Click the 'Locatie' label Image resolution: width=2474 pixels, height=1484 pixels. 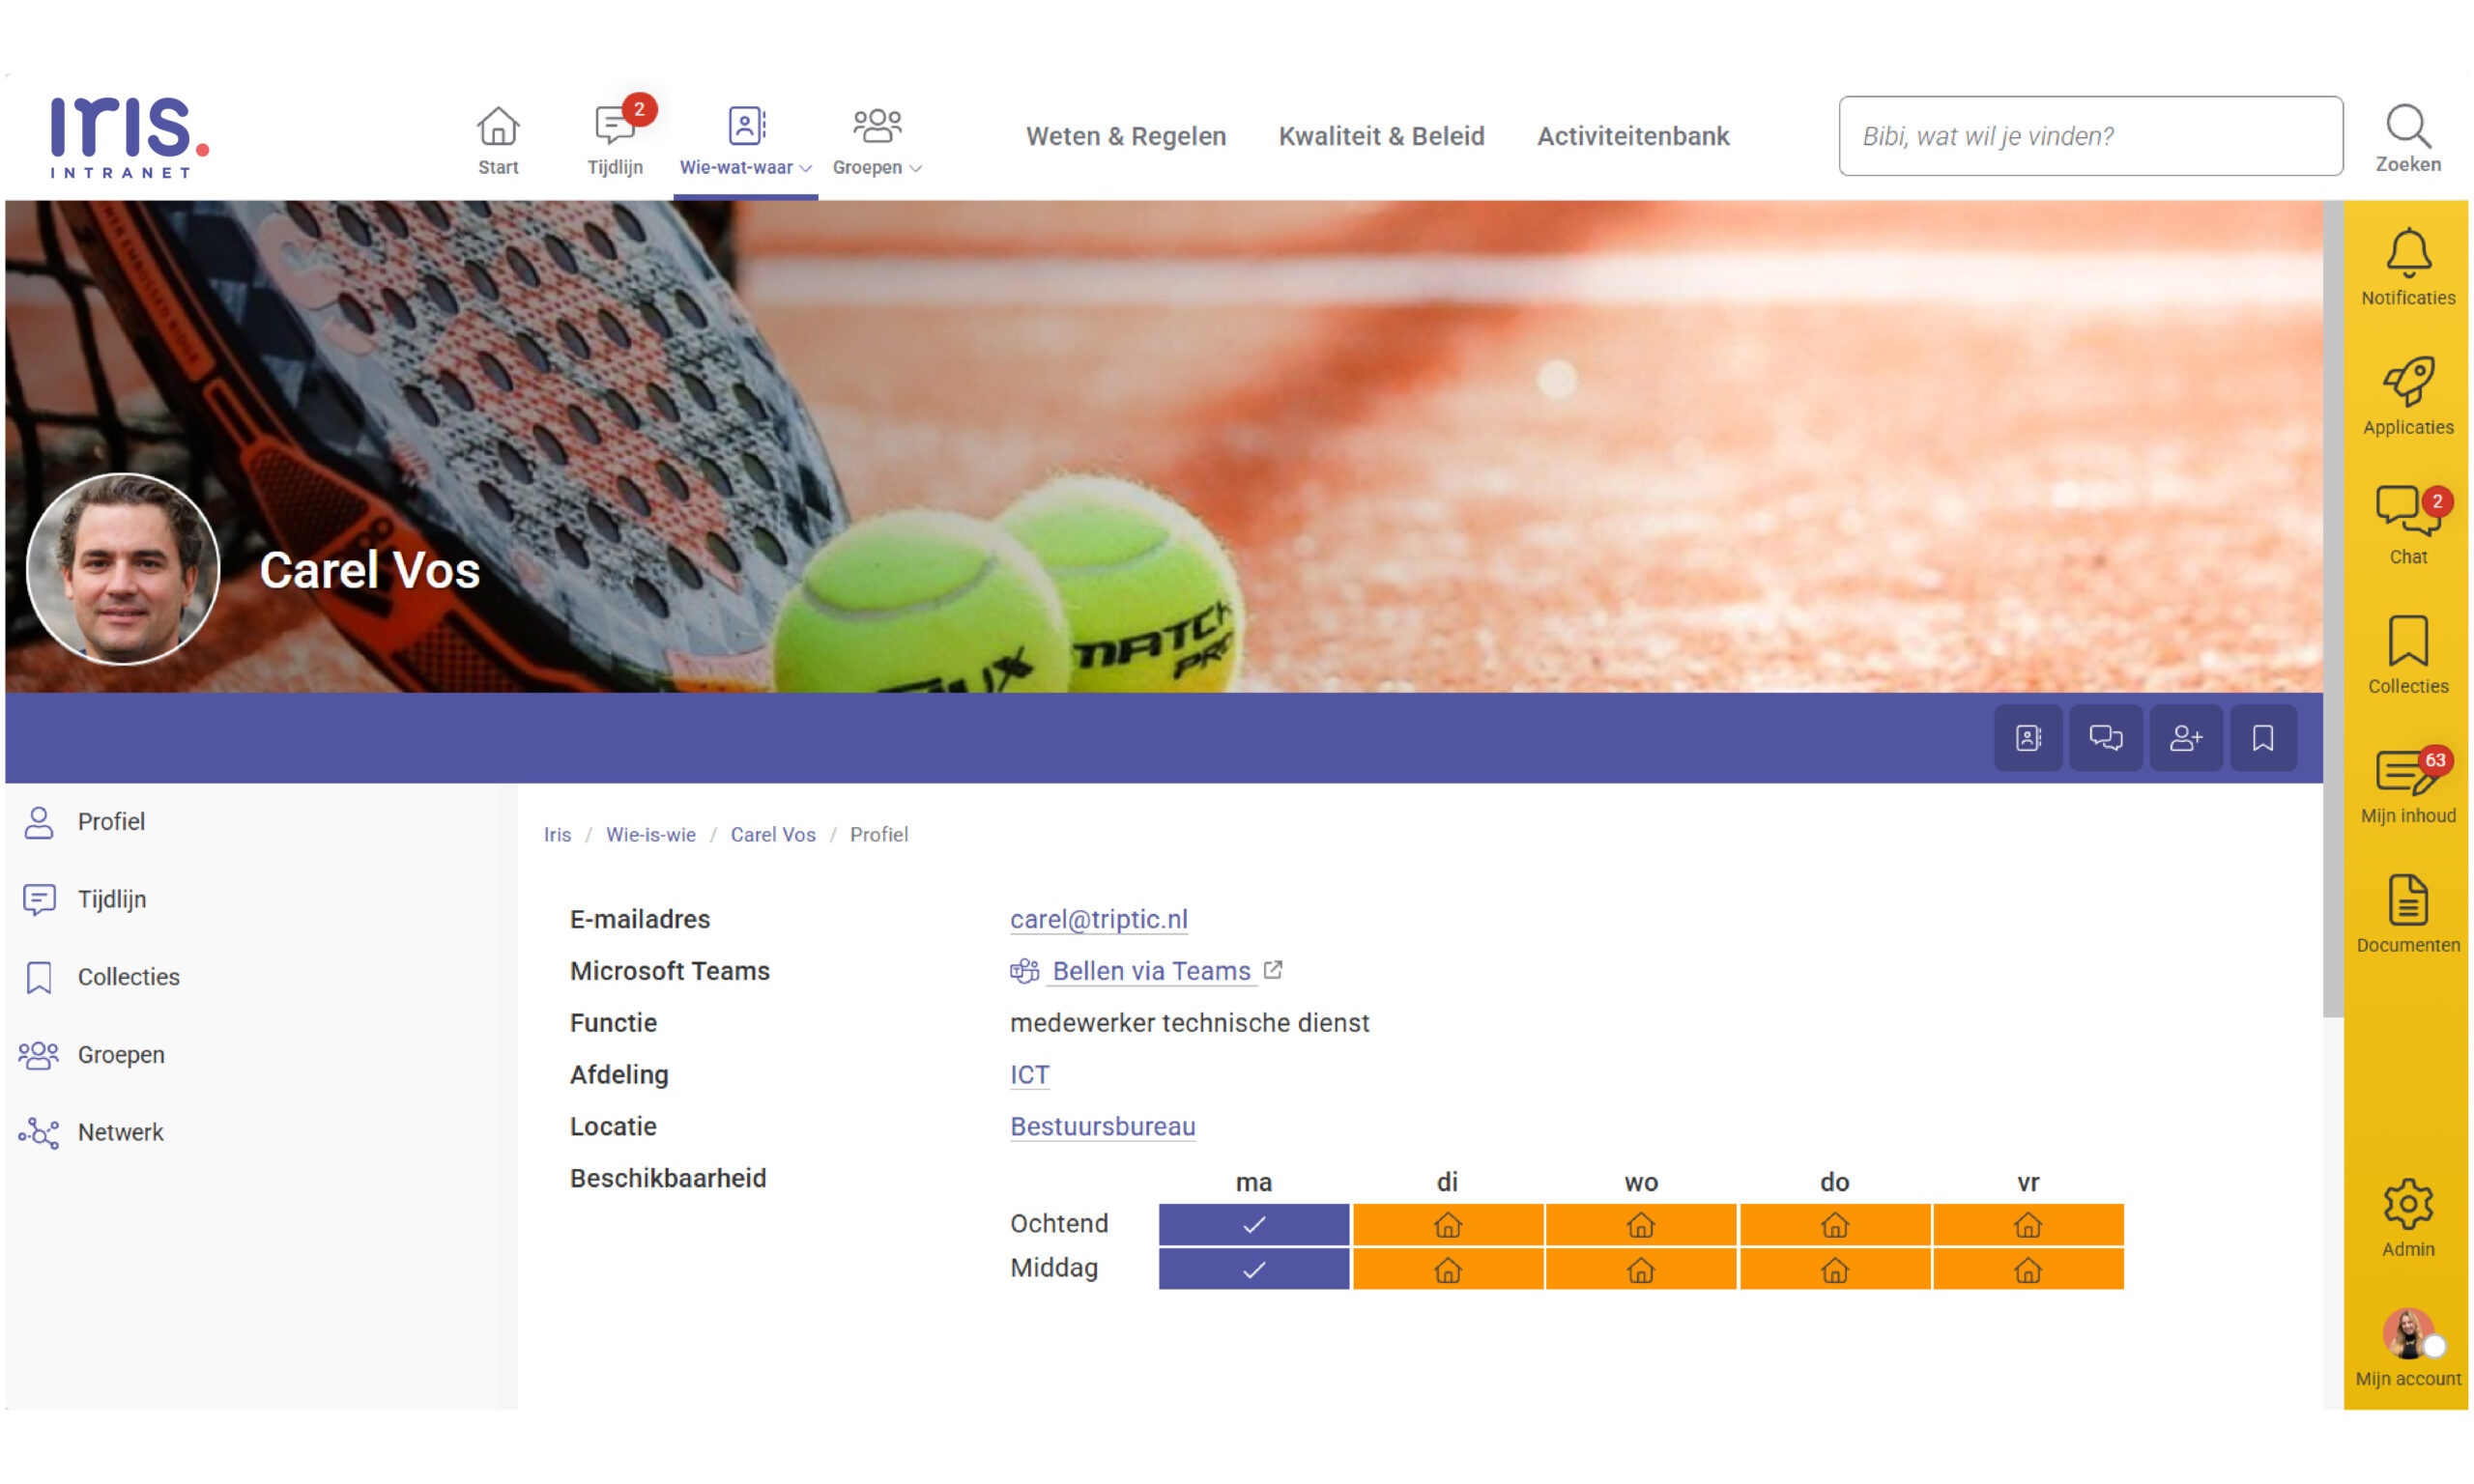tap(613, 1127)
